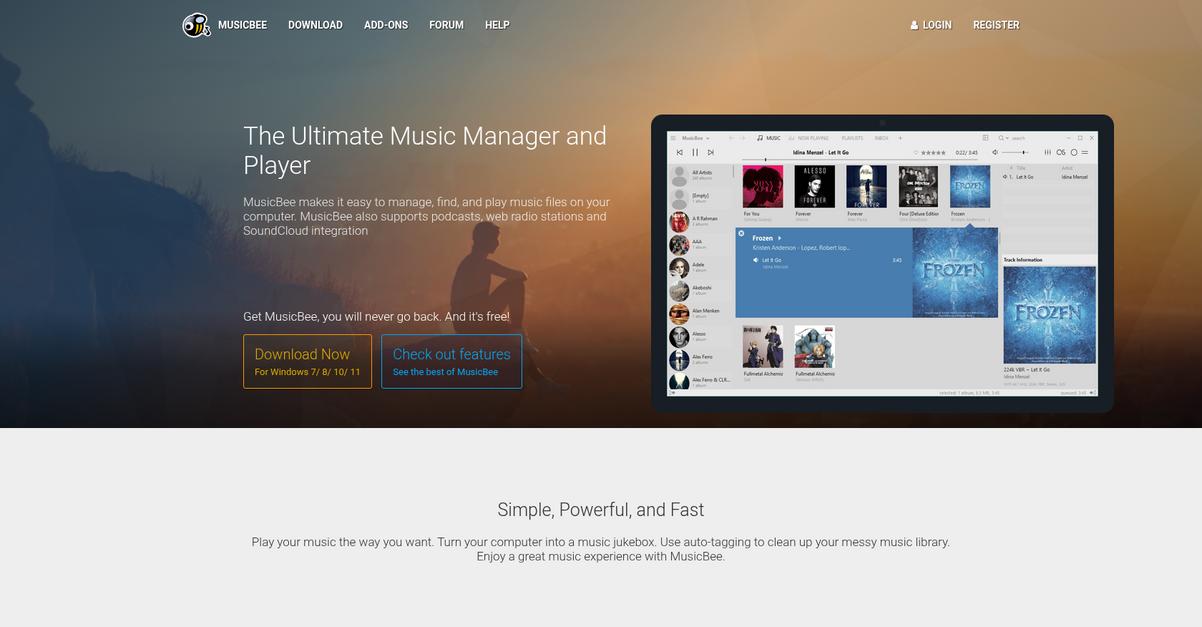Screen dimensions: 1202x627
Task: Select Akeboshi in artist list
Action: [700, 290]
